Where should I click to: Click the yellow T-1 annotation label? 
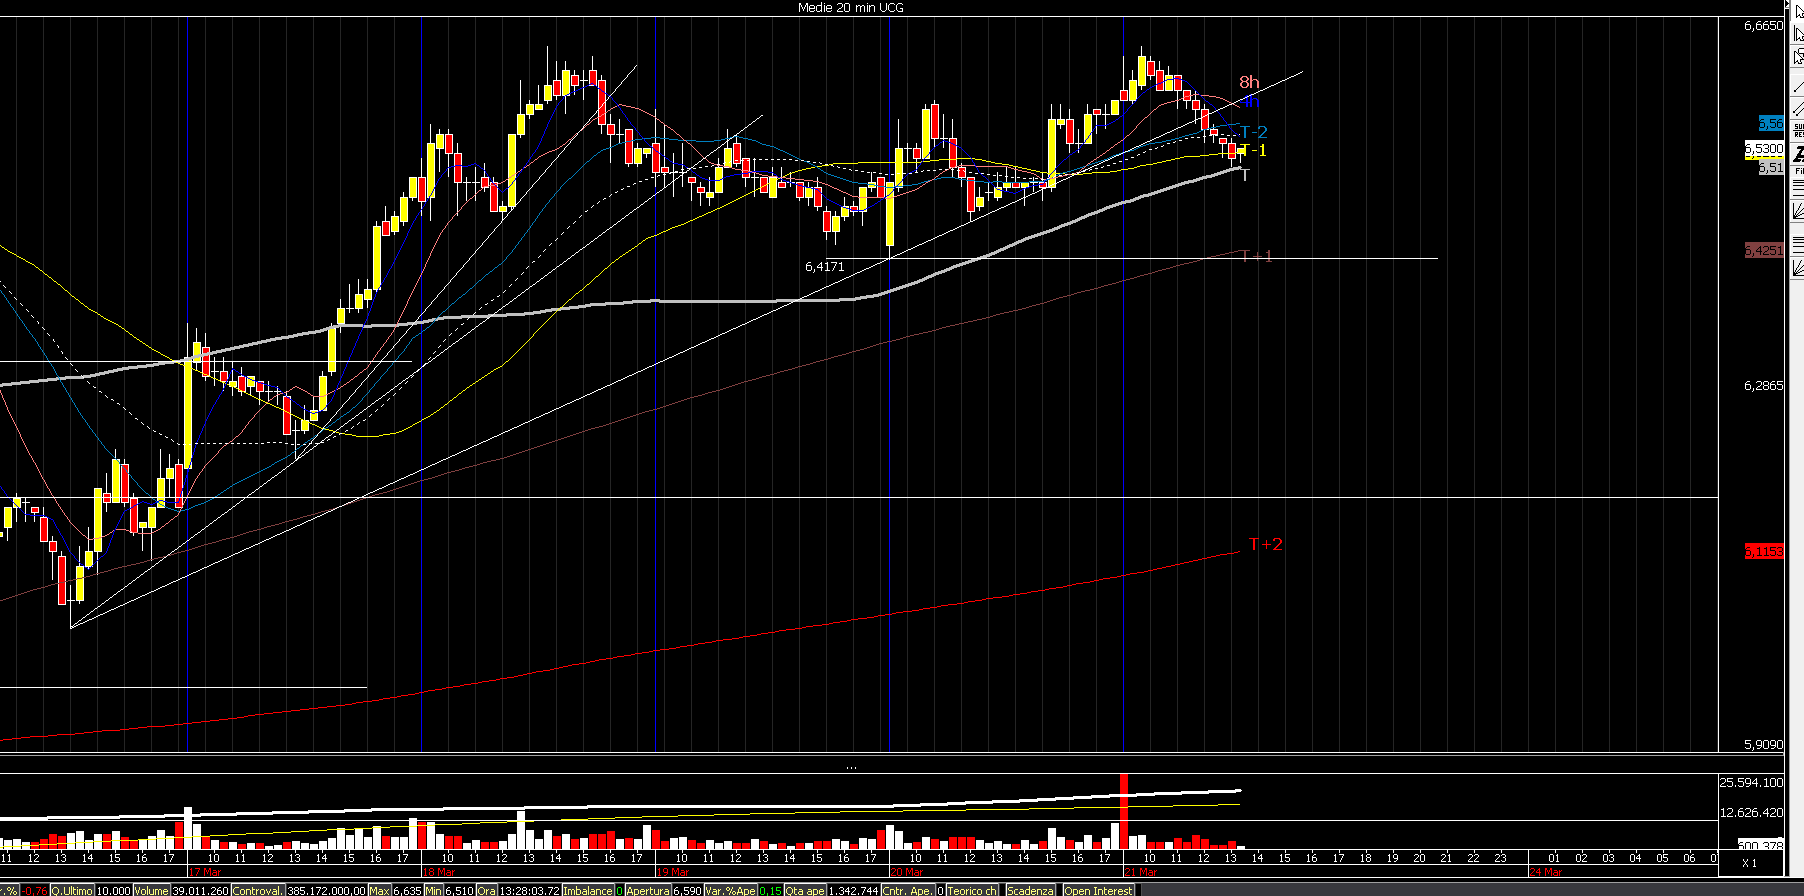(x=1254, y=150)
